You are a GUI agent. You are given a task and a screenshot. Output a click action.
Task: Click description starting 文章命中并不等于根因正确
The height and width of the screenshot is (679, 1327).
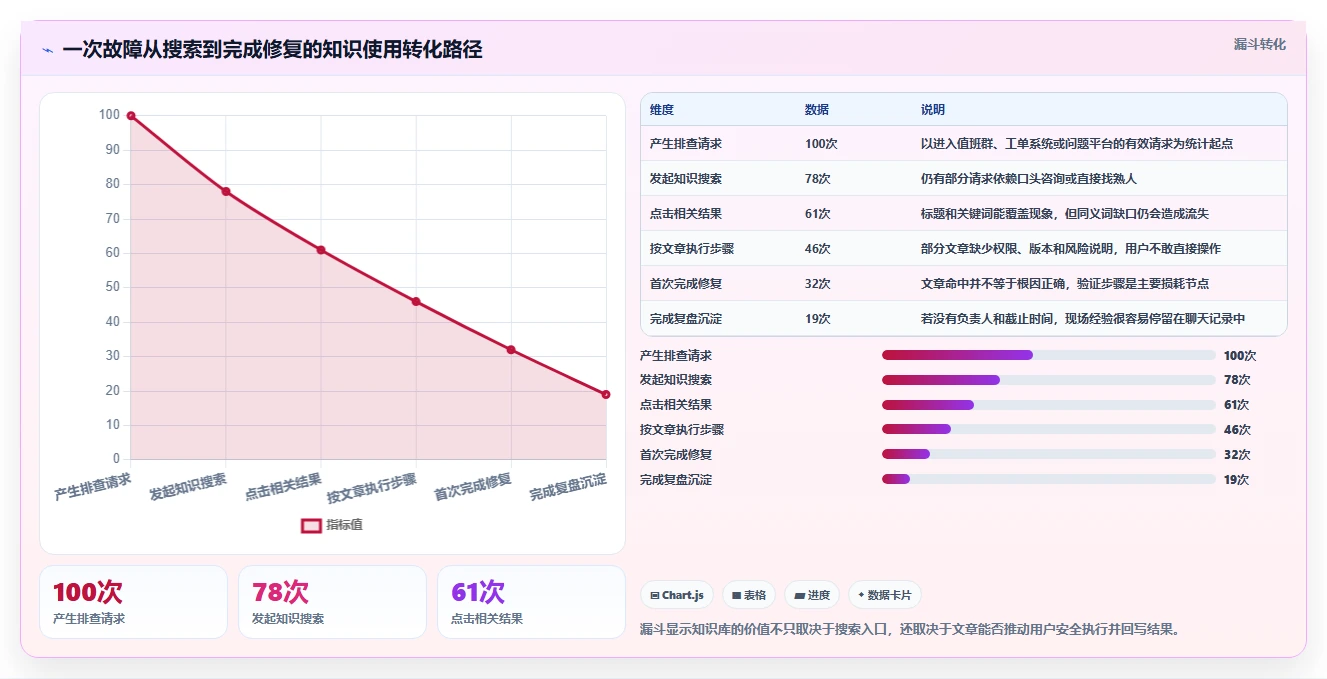point(1065,284)
